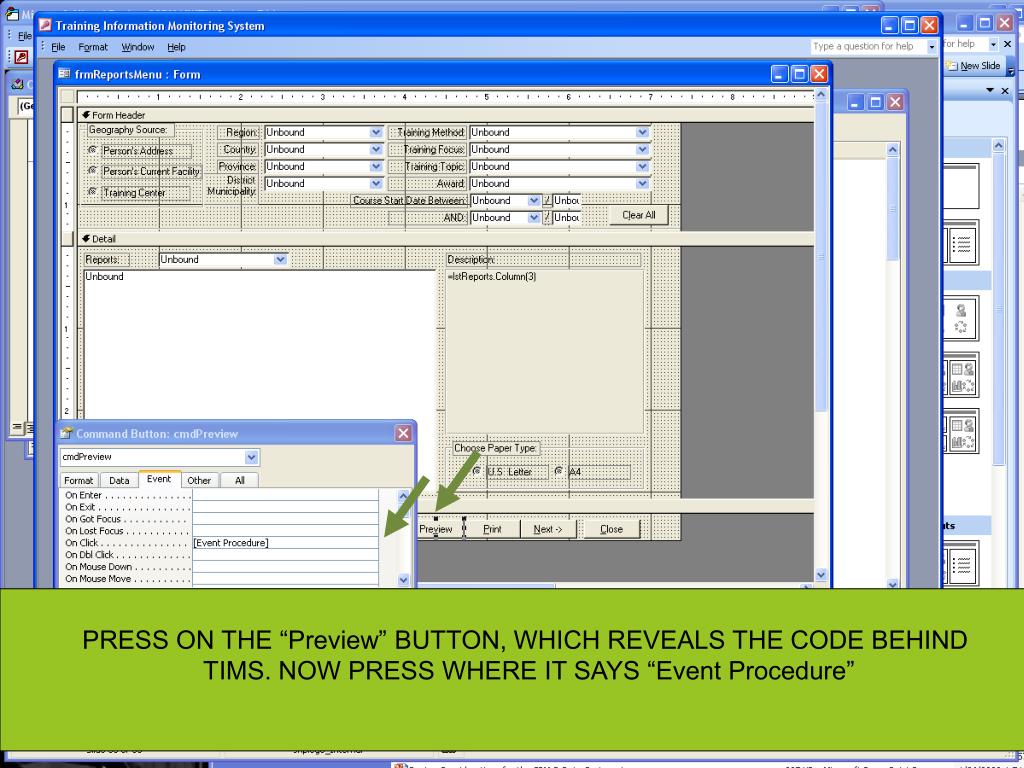Switch to the All tab in property sheet
Viewport: 1024px width, 768px height.
(240, 481)
